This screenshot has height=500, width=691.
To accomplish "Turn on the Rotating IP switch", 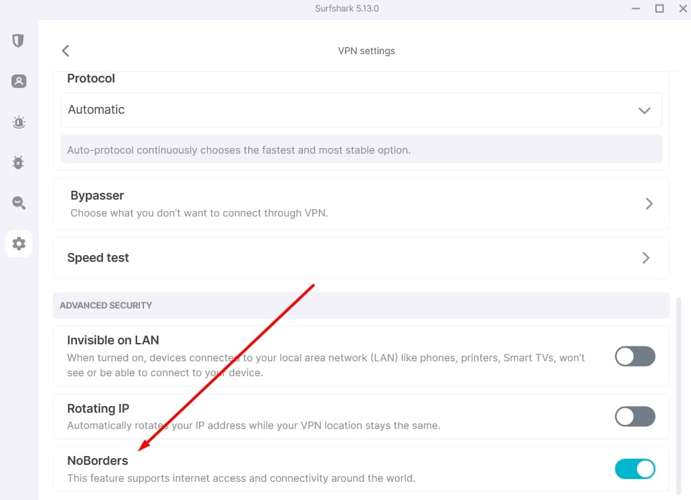I will (x=634, y=416).
